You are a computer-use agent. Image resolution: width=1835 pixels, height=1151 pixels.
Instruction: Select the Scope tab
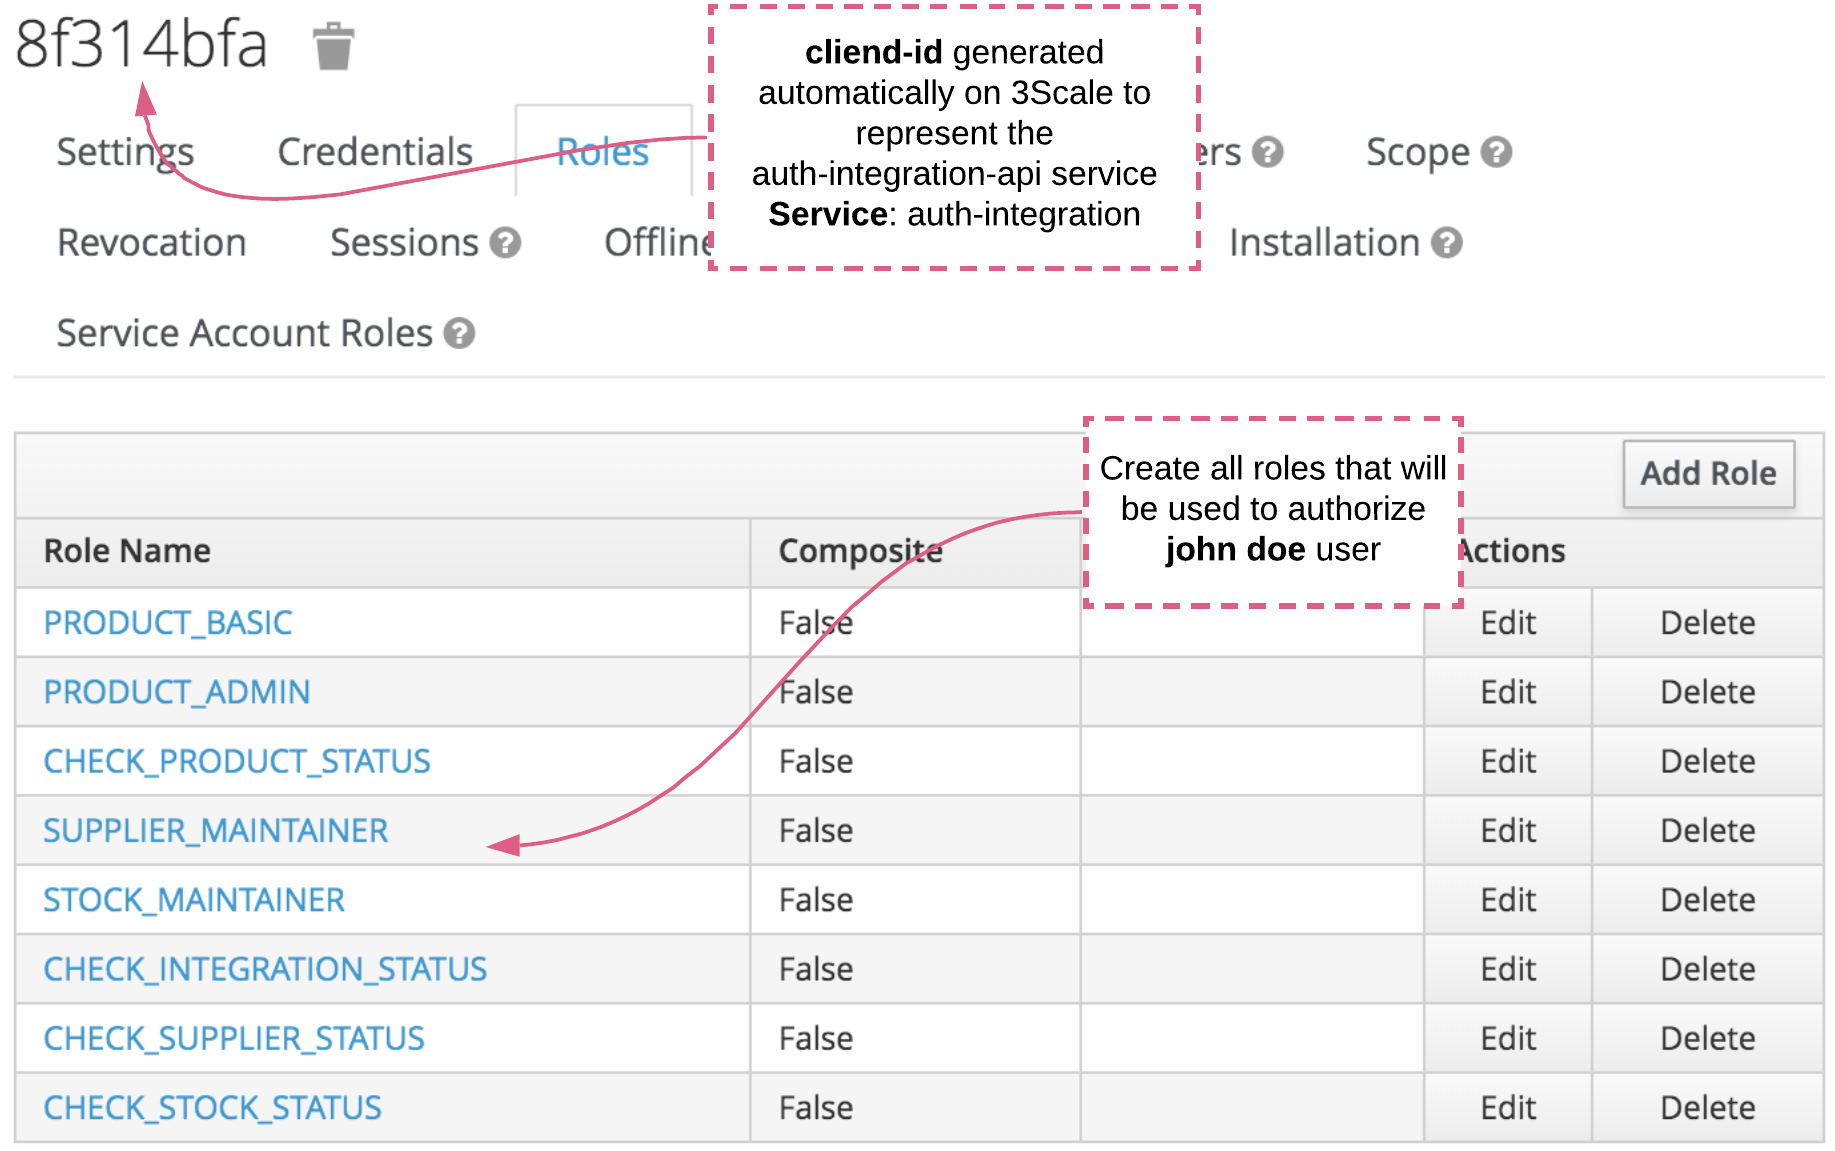[x=1417, y=152]
